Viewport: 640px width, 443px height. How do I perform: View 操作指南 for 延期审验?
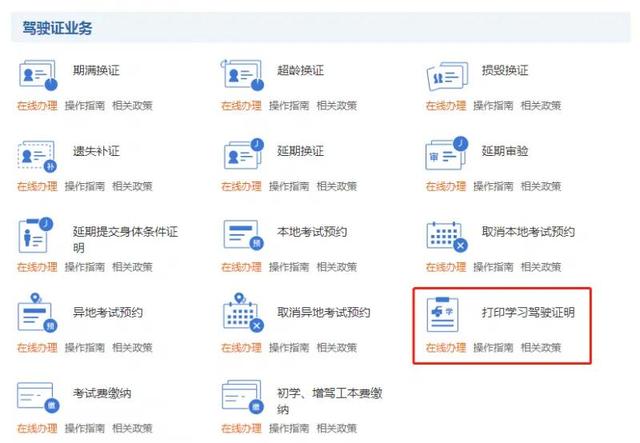(x=493, y=187)
